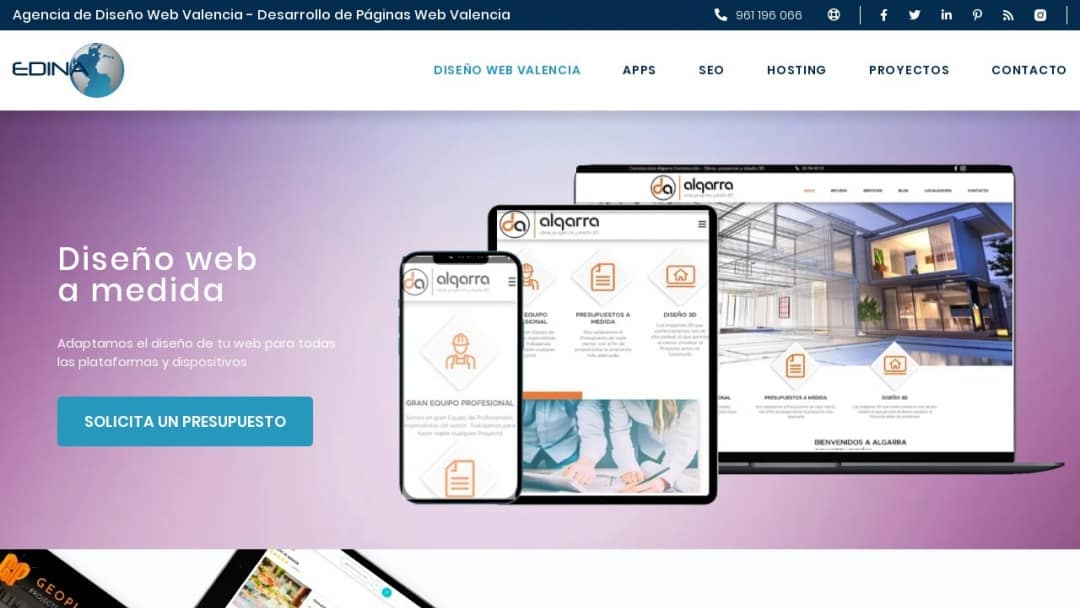
Task: Click the Agencia de Diseño Web Valencia title
Action: [x=259, y=14]
